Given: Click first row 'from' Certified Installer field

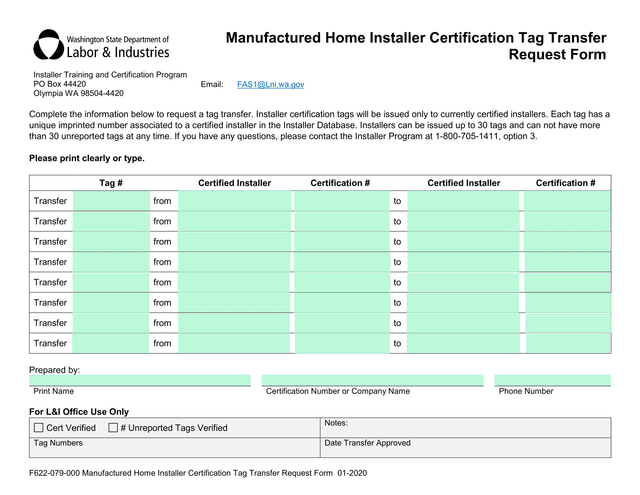Looking at the screenshot, I should click(234, 201).
